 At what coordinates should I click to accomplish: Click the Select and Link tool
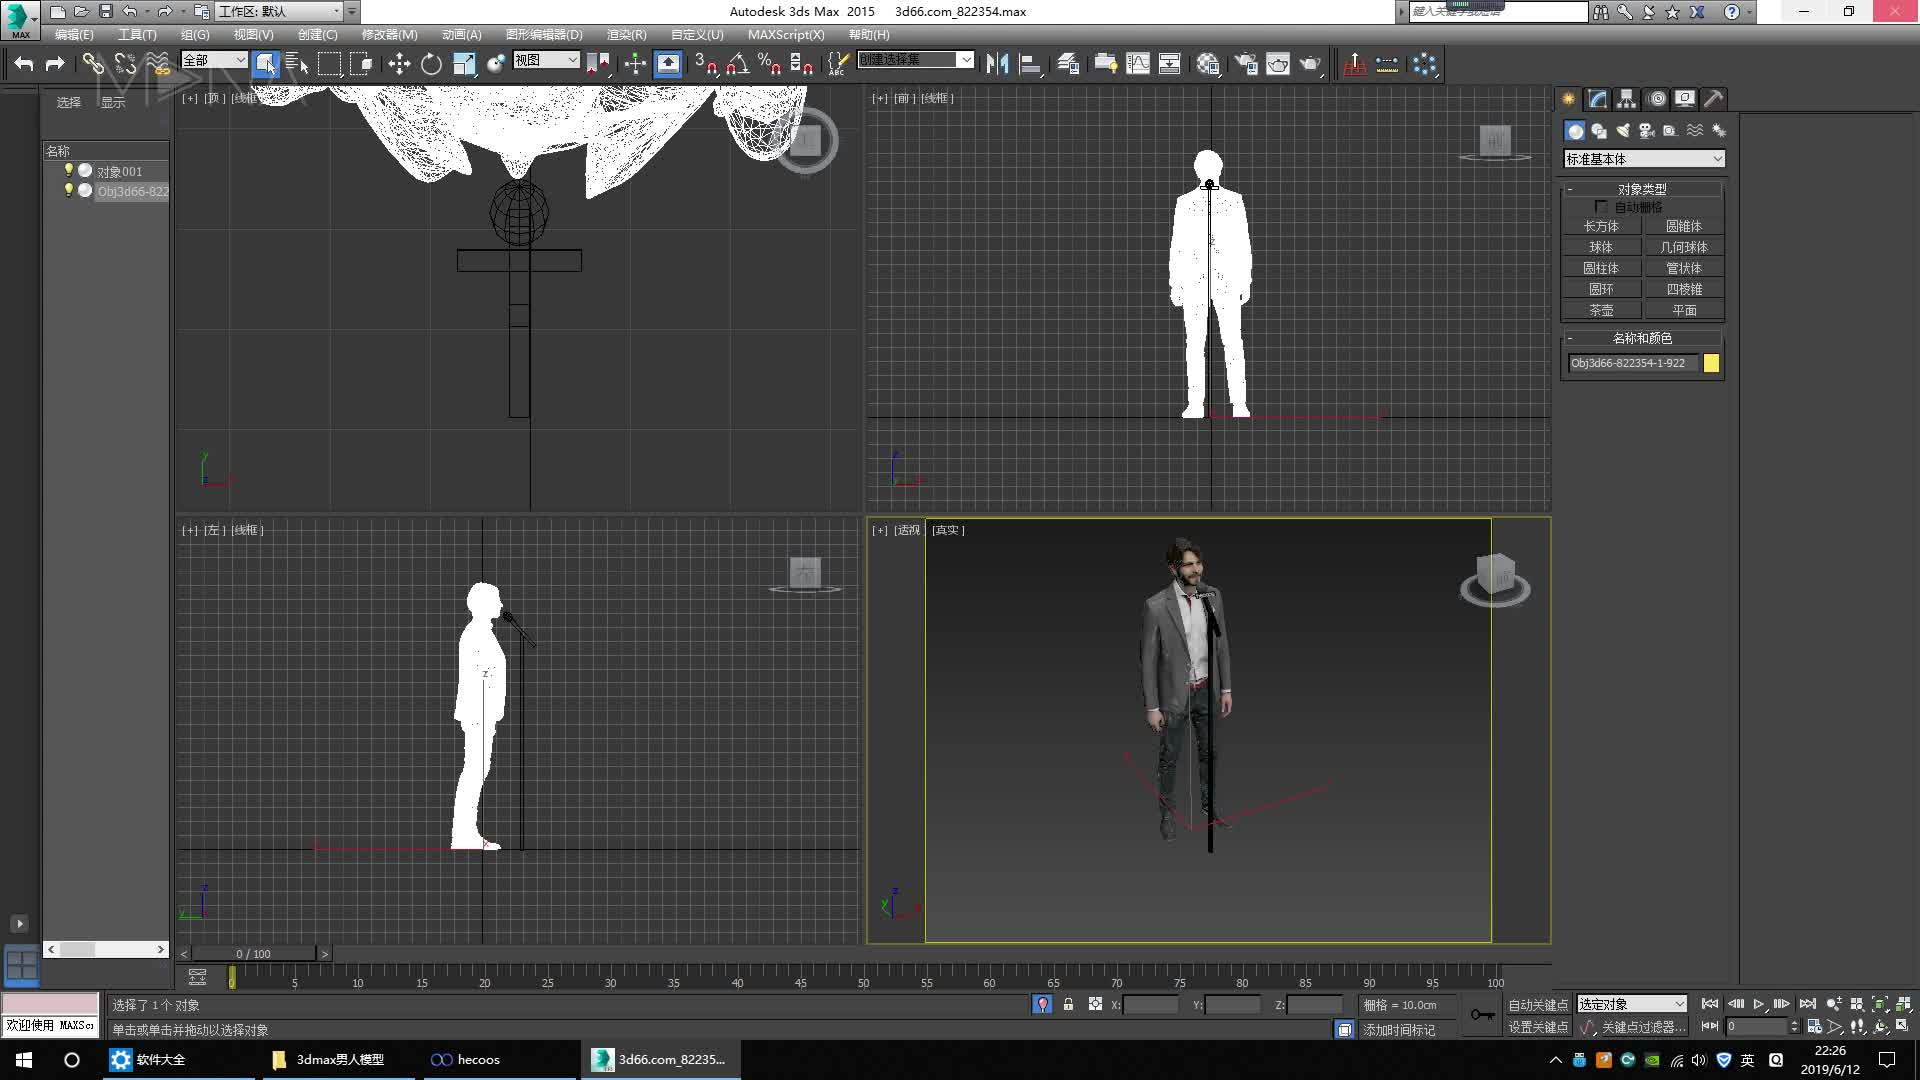(93, 64)
